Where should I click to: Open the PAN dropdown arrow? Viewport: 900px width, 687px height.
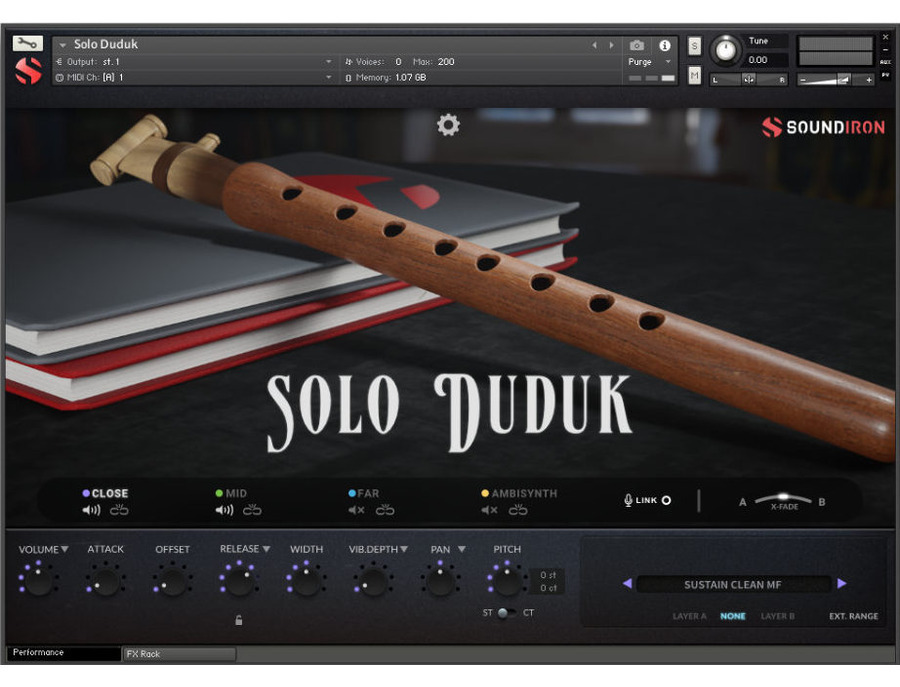(x=461, y=549)
